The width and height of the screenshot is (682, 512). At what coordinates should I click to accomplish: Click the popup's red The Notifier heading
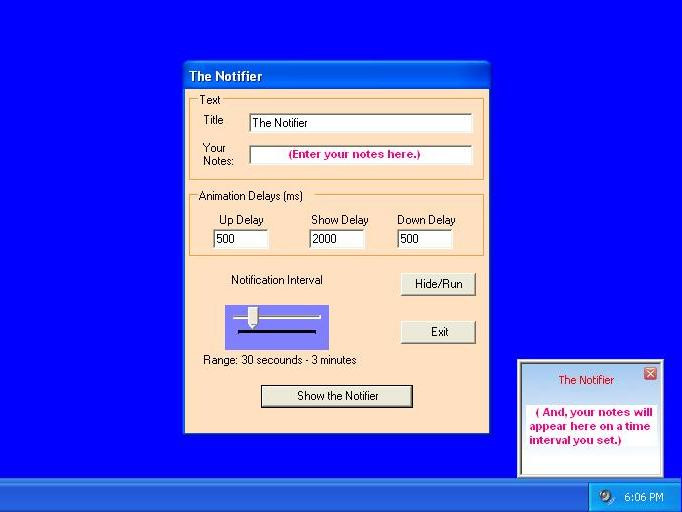(x=586, y=380)
